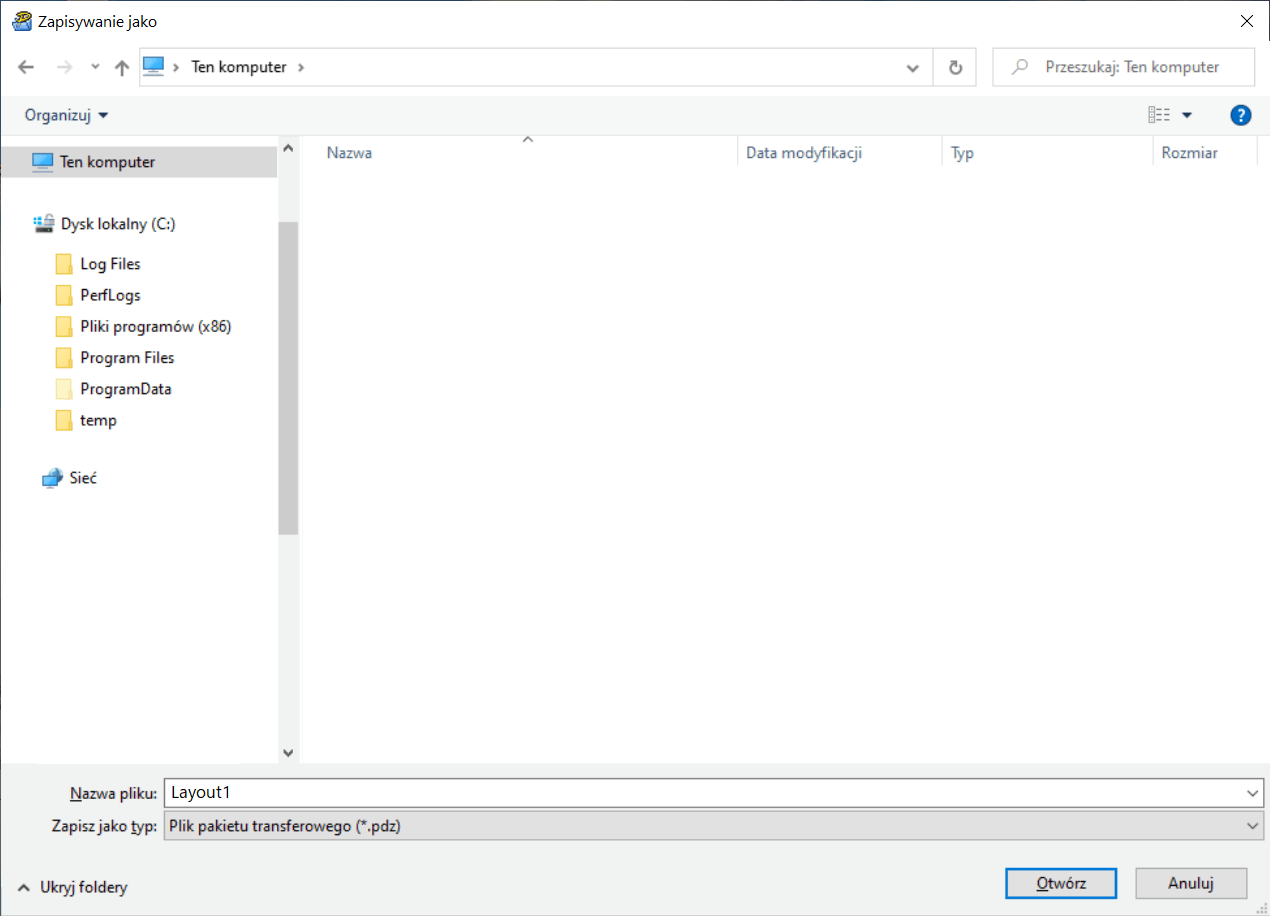Open the Zapisz jako typ dropdown
The width and height of the screenshot is (1270, 916).
(1254, 826)
